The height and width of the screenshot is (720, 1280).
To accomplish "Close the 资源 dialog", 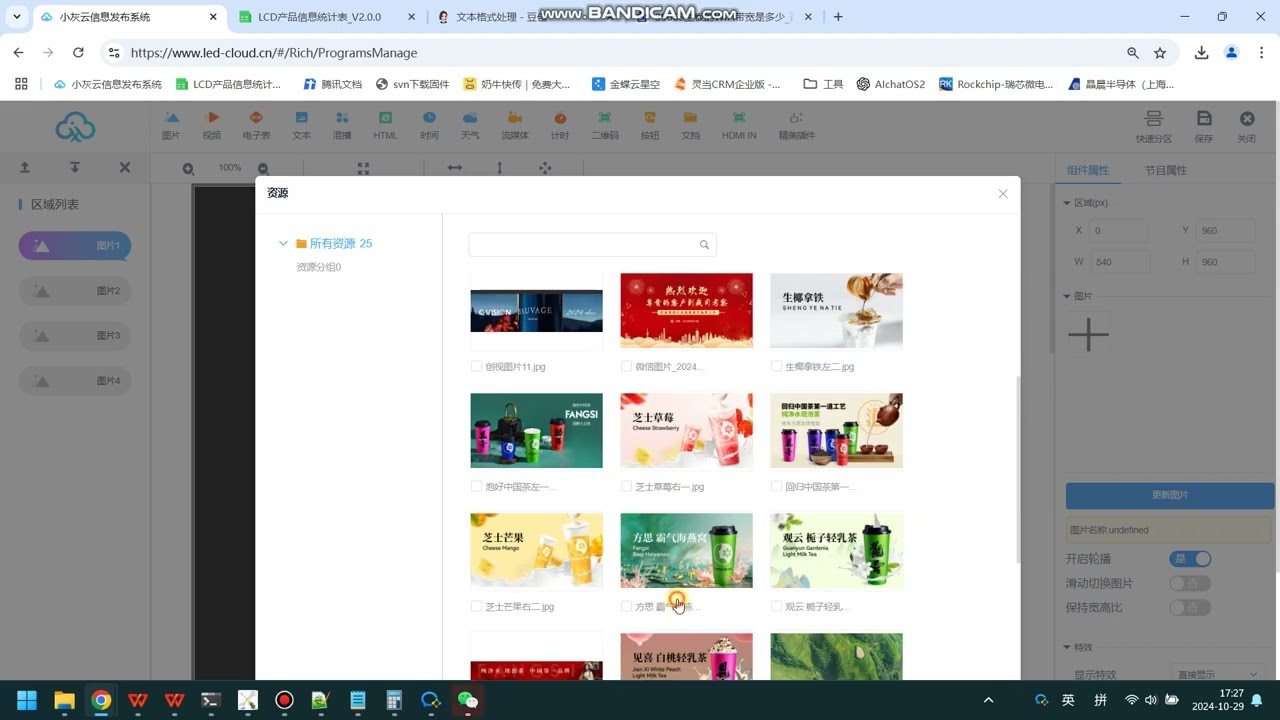I will [x=1003, y=194].
